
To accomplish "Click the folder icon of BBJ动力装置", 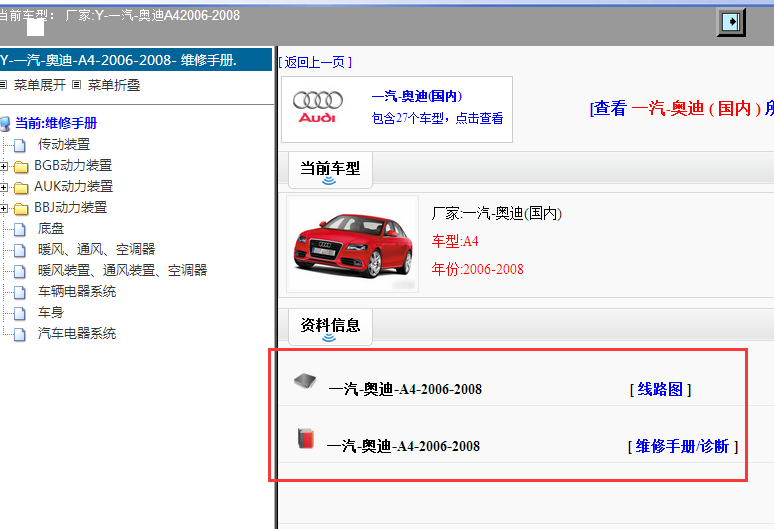I will tap(21, 209).
